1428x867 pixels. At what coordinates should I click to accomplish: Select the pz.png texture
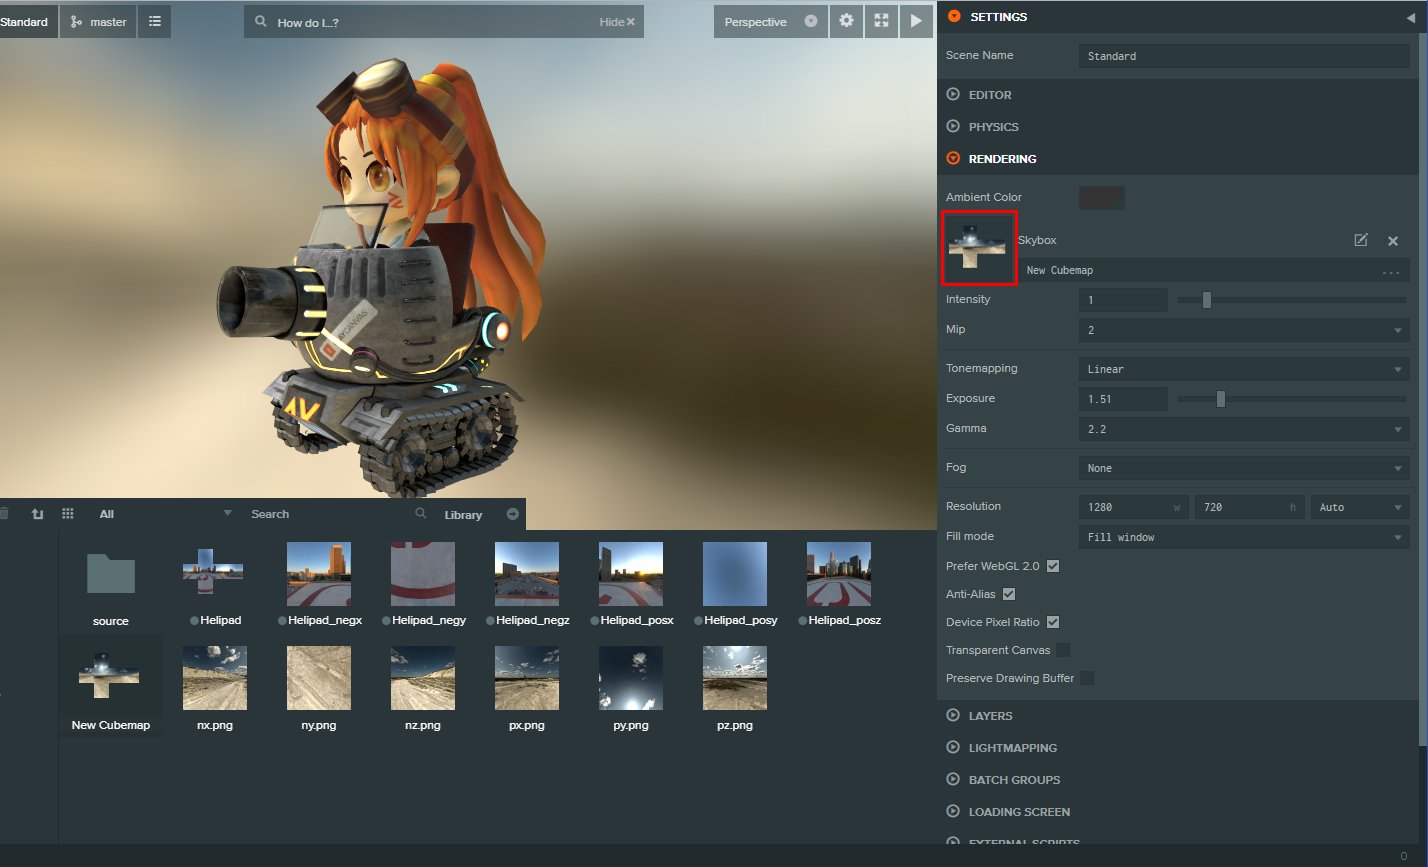pyautogui.click(x=735, y=689)
